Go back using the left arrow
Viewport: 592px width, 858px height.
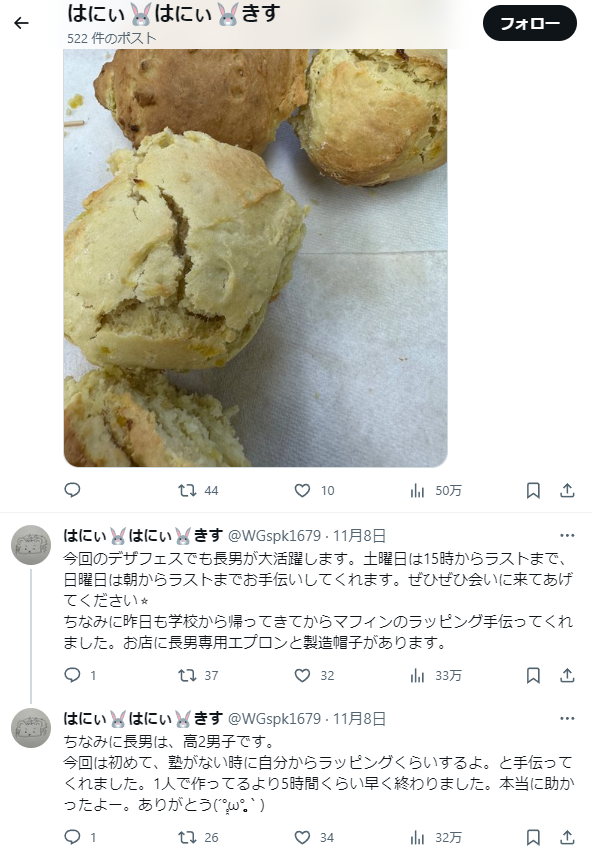(x=21, y=23)
